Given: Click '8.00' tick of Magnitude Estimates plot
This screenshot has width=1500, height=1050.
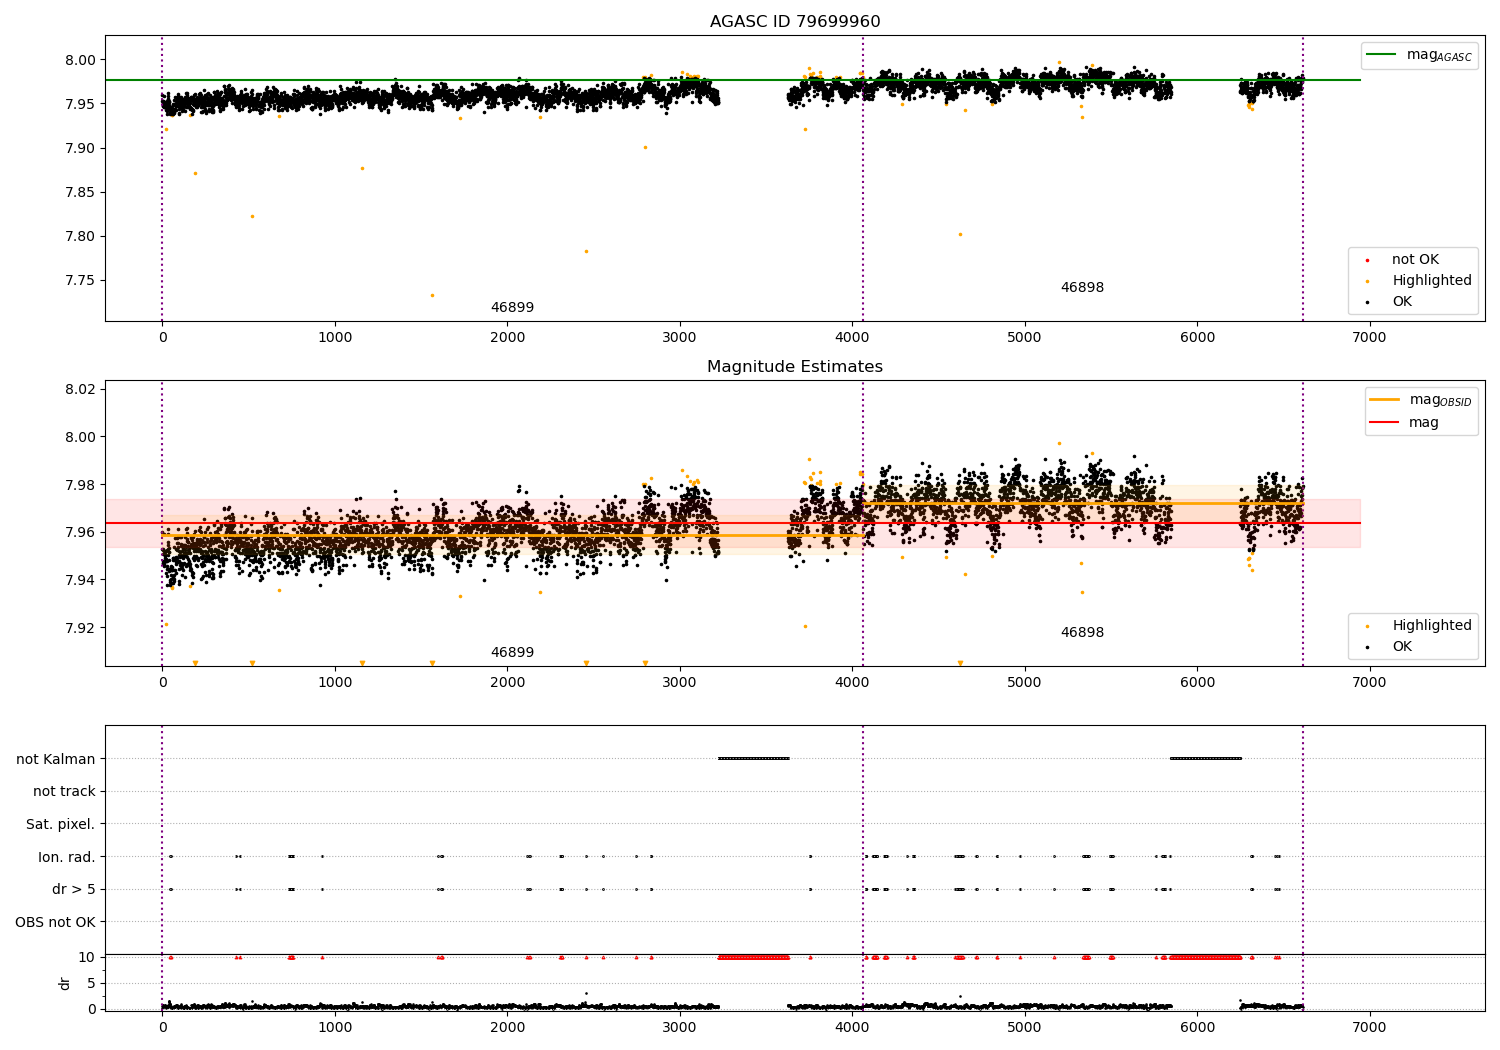Looking at the screenshot, I should [x=80, y=437].
